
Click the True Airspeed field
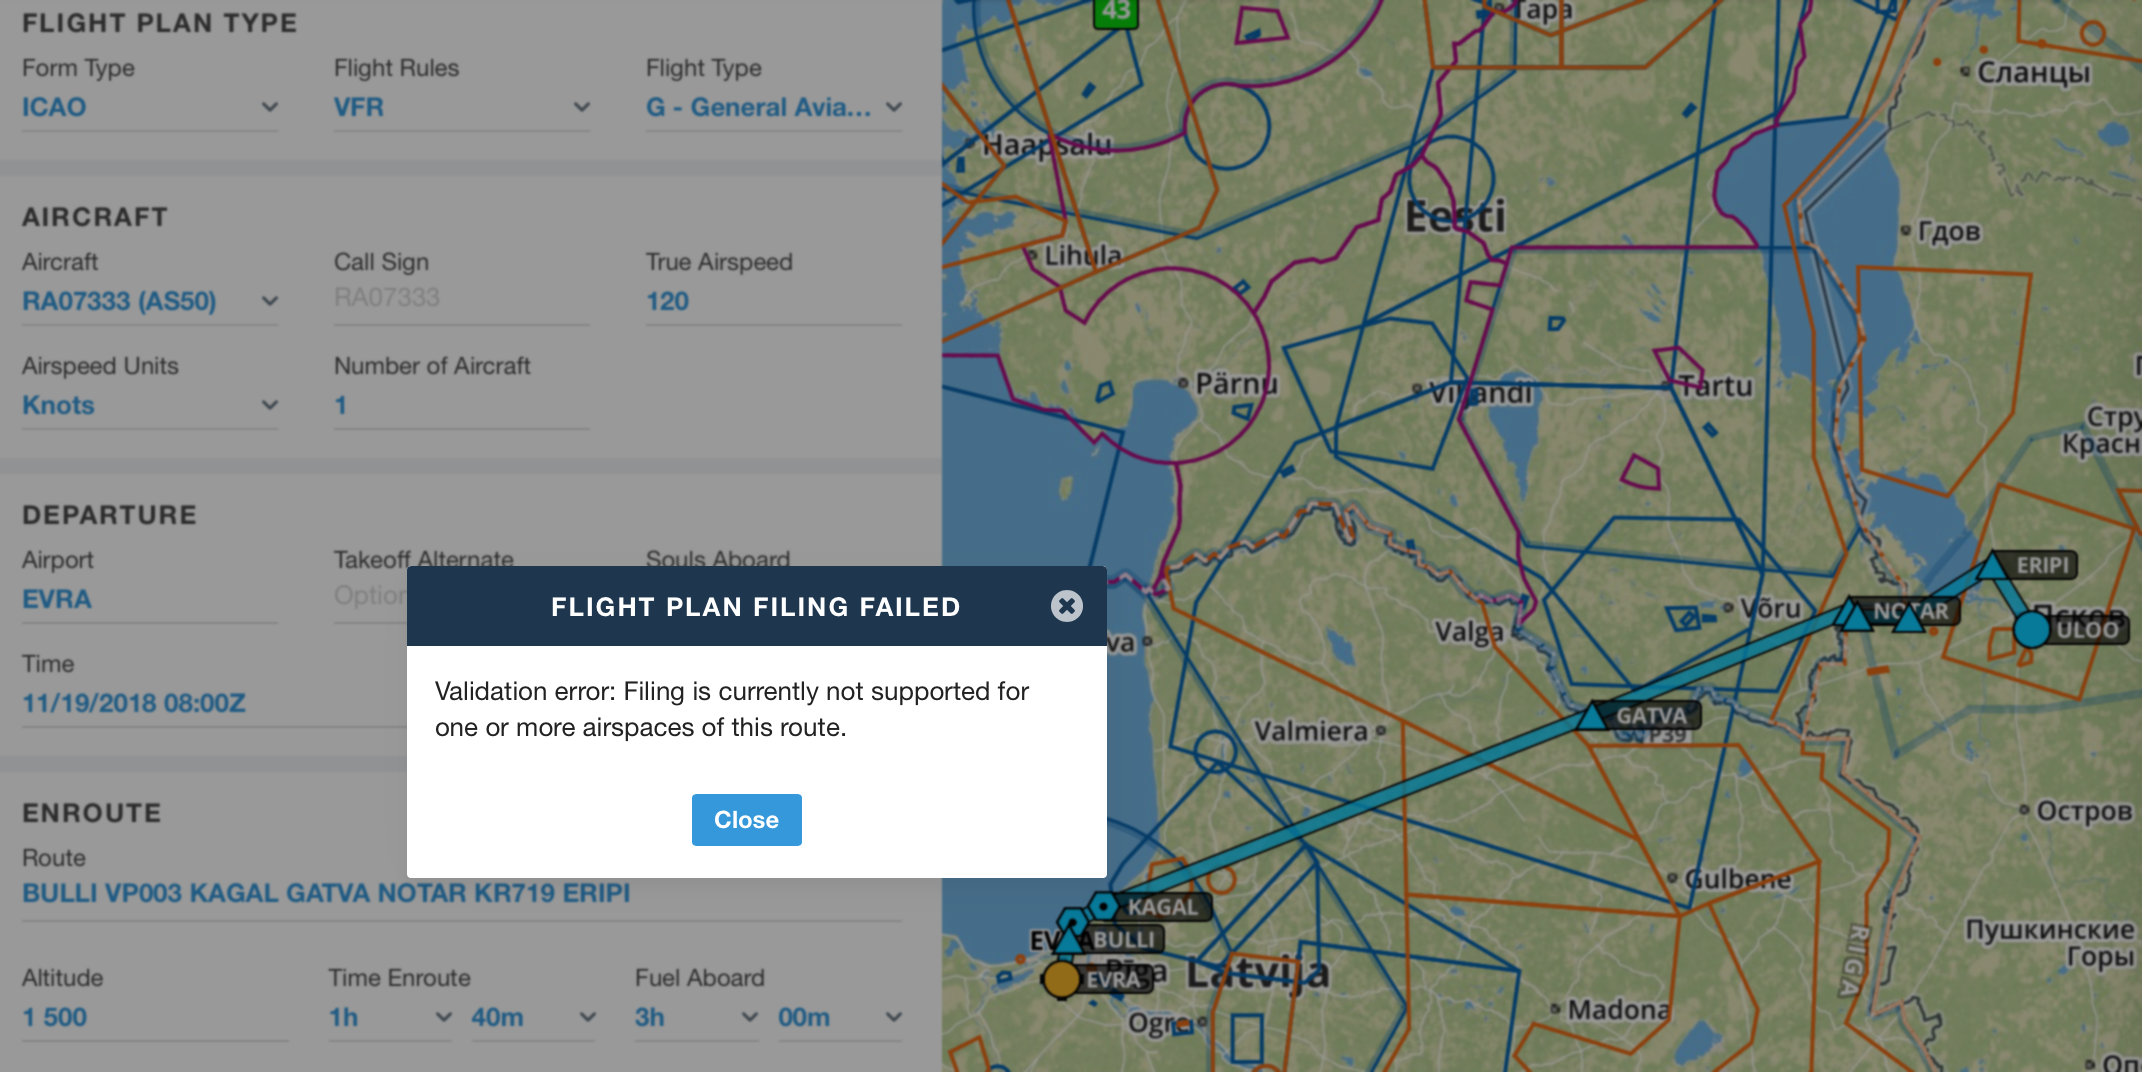point(773,301)
